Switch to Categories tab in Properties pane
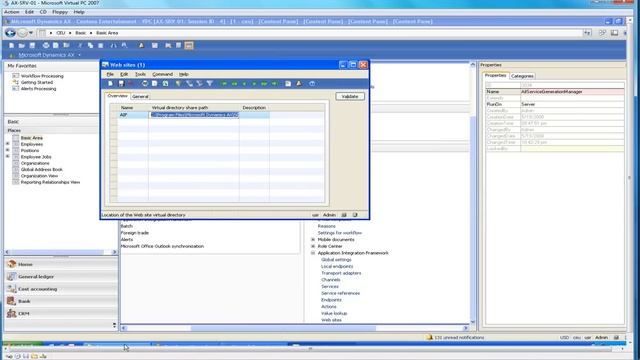The height and width of the screenshot is (360, 640). 522,76
